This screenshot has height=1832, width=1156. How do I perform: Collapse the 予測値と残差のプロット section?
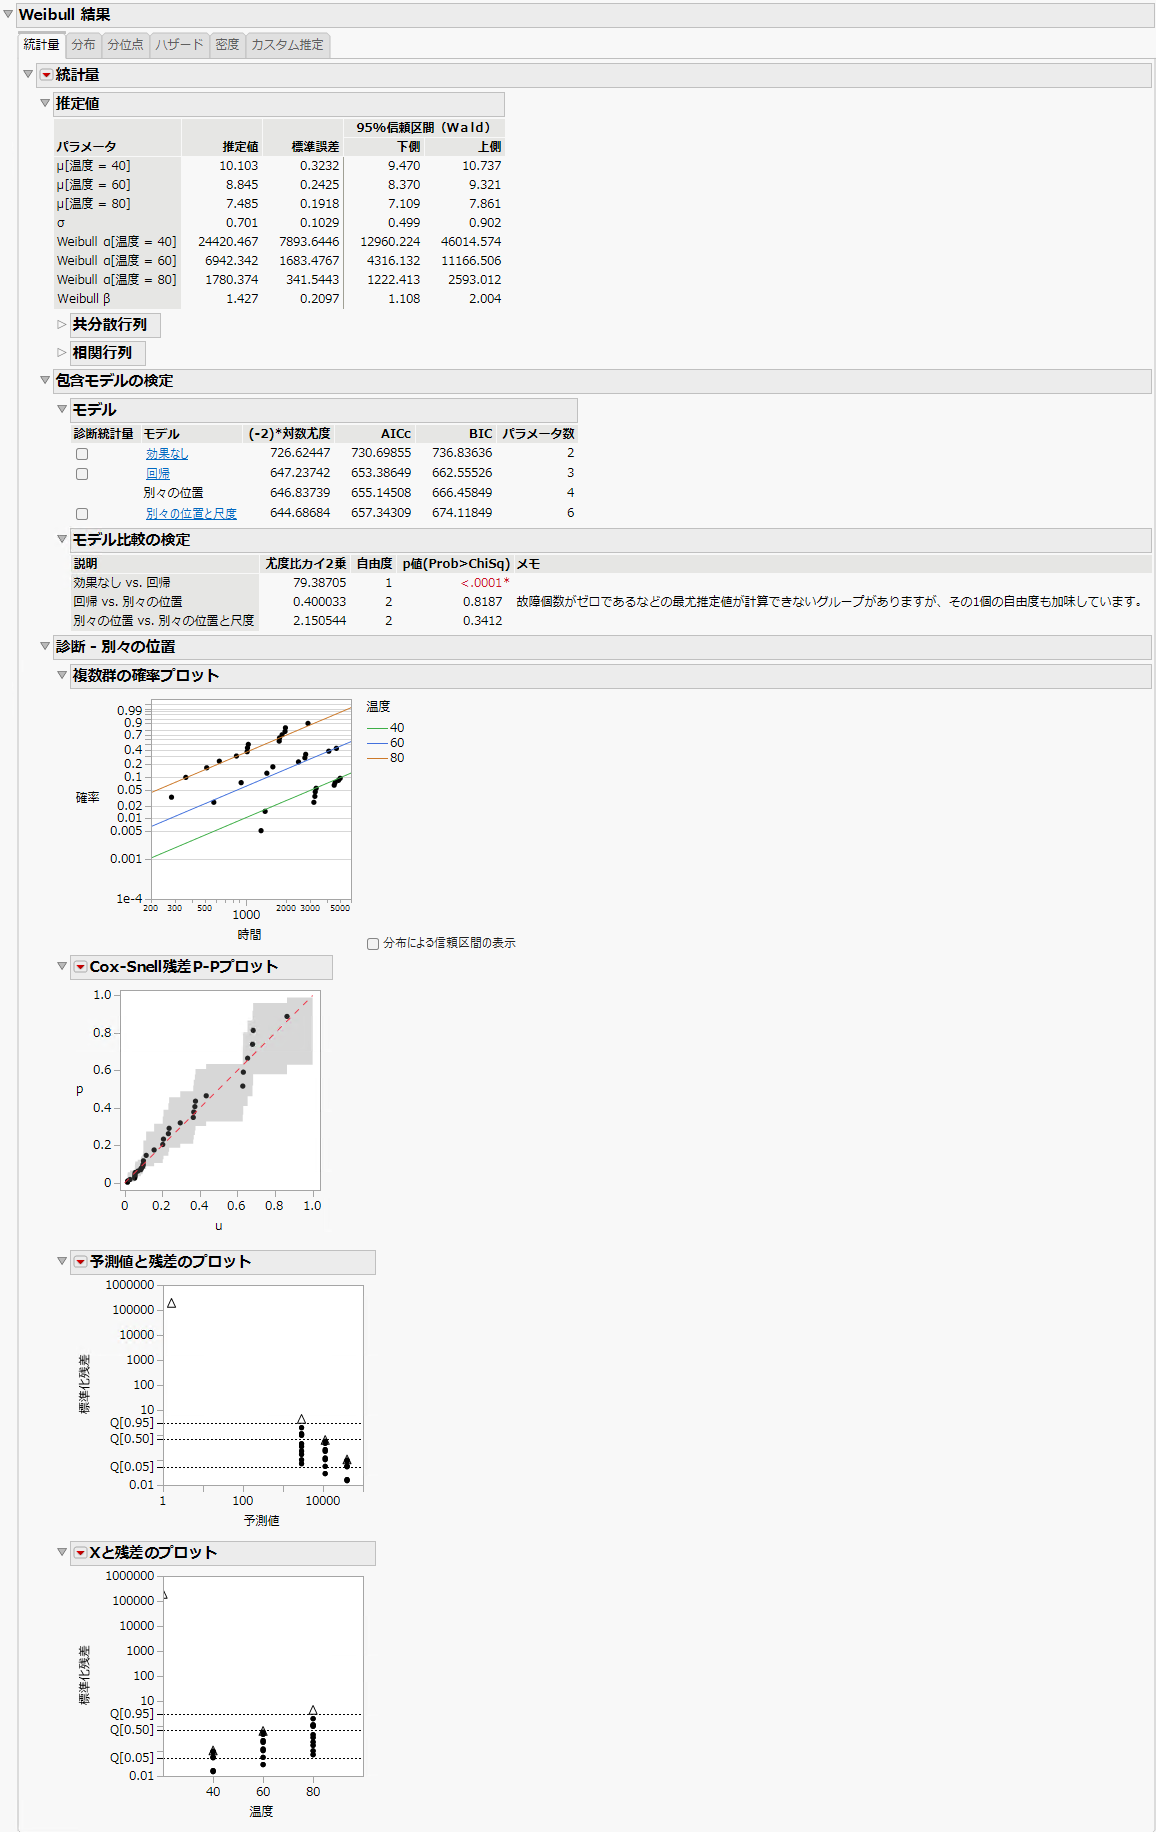click(62, 1261)
